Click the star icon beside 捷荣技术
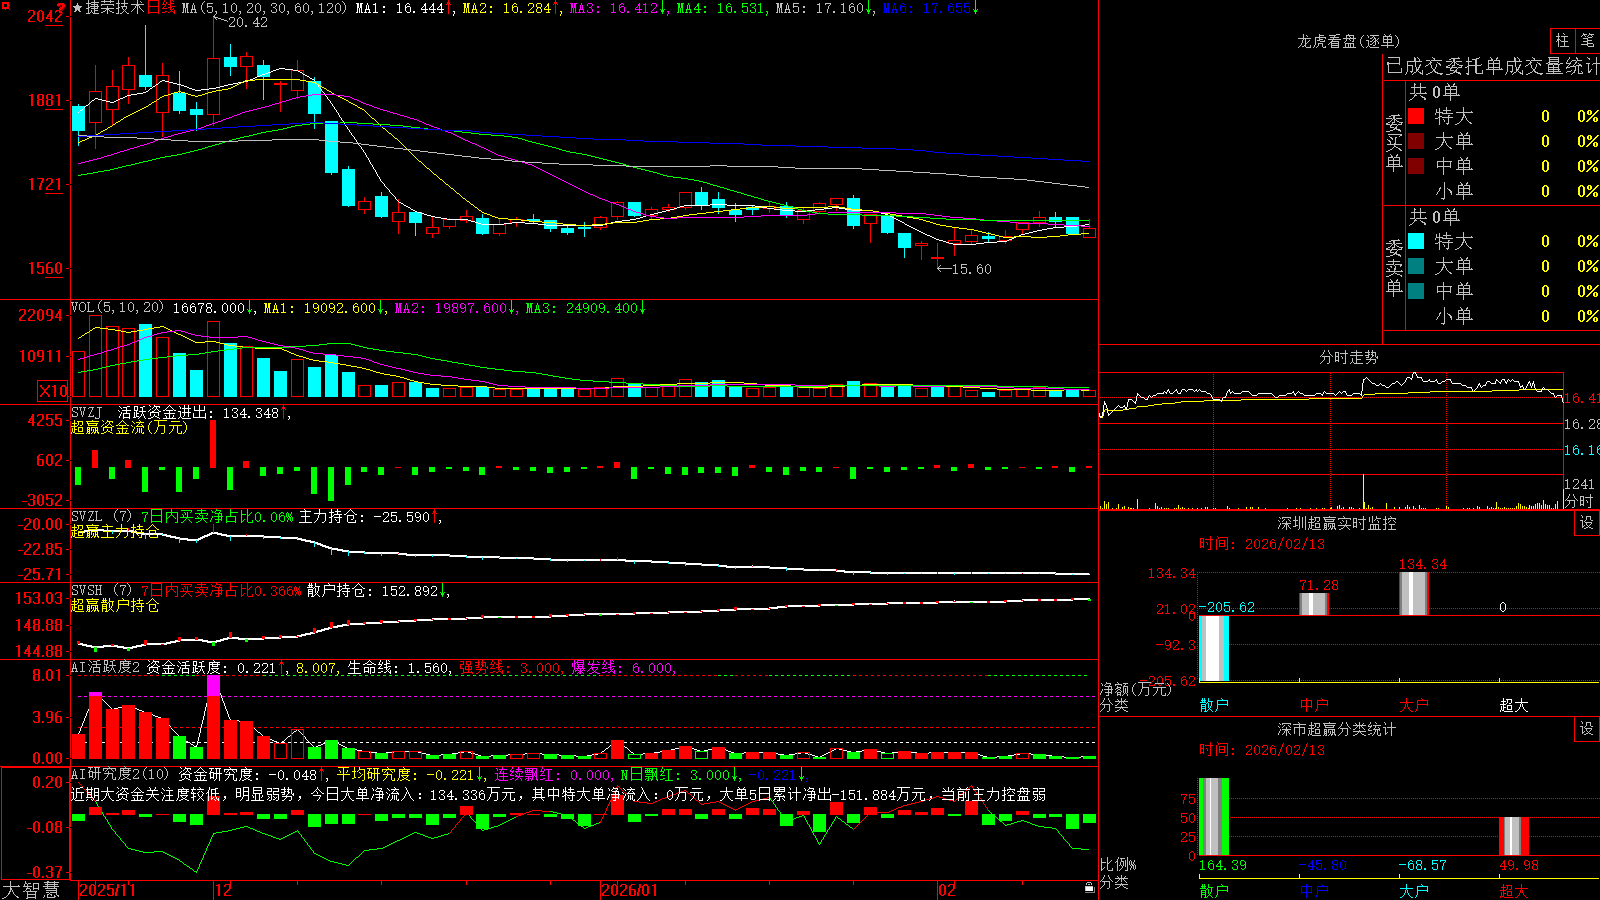The image size is (1600, 900). 78,8
